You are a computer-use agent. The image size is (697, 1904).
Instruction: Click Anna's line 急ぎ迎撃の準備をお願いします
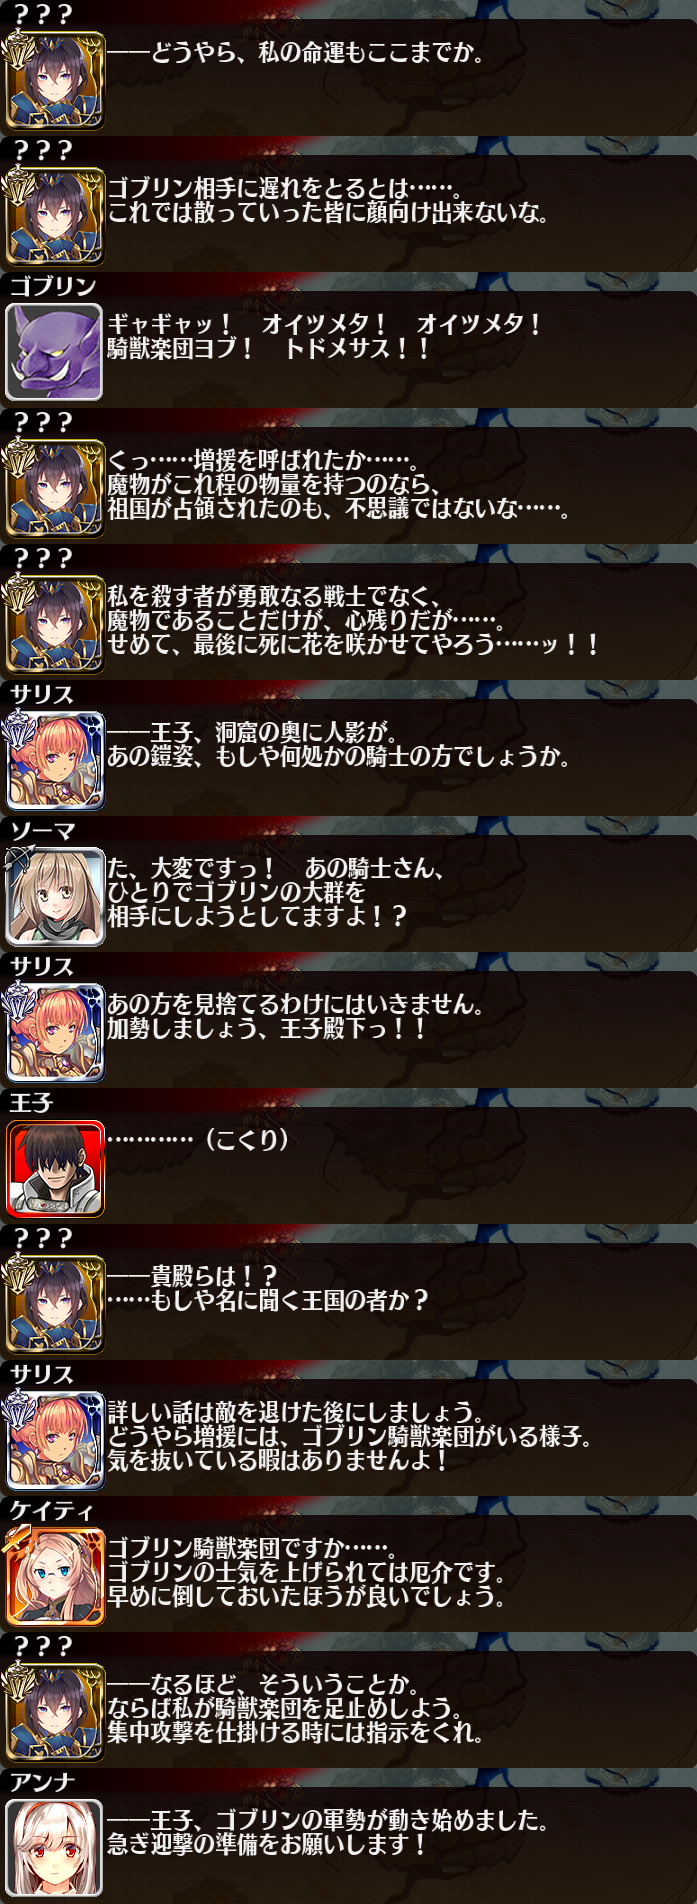point(267,1844)
